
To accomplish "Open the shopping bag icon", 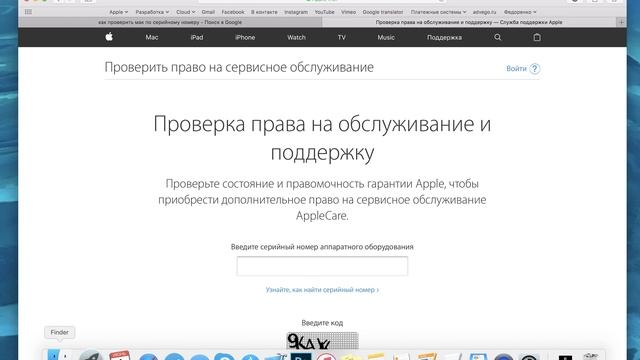I will point(537,37).
